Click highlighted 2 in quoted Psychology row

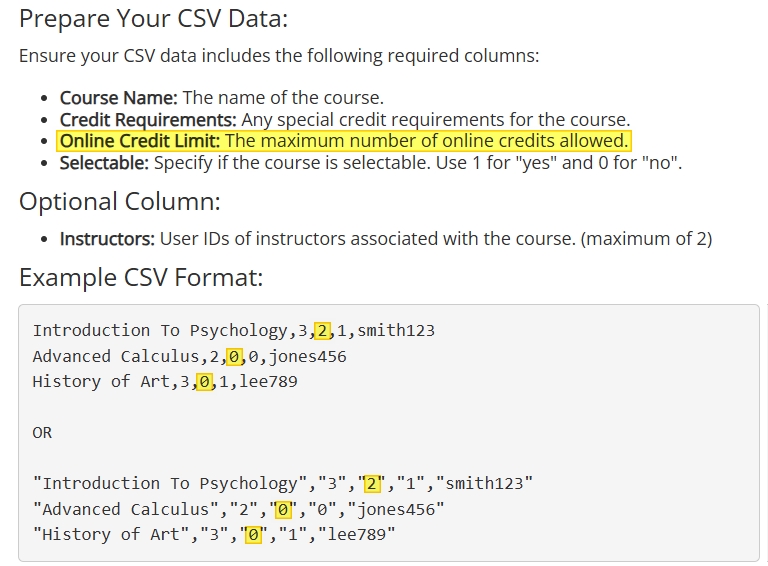[371, 484]
